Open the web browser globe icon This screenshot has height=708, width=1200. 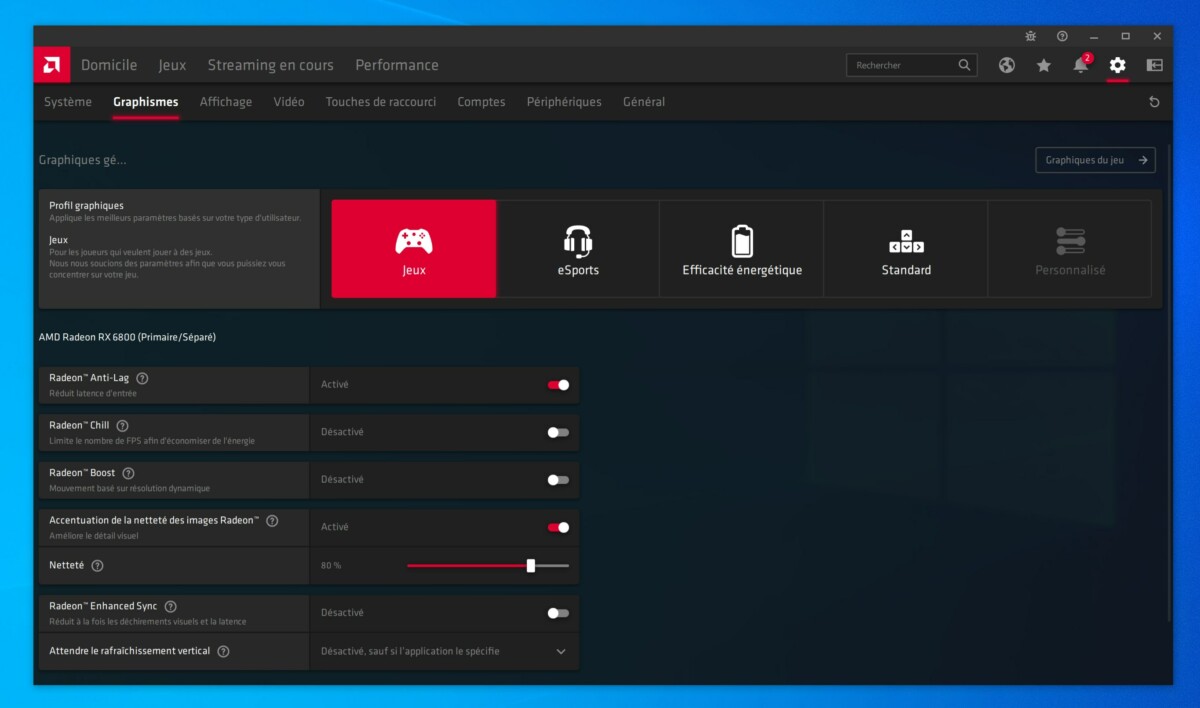pos(1007,65)
